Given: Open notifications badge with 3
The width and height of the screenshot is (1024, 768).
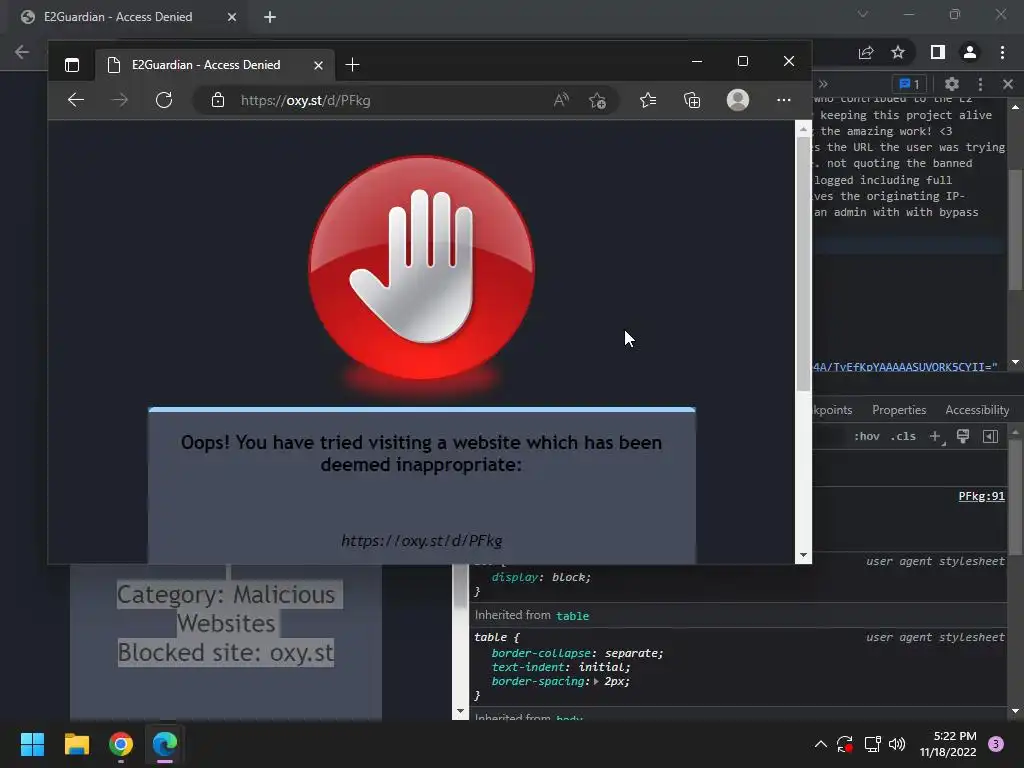Looking at the screenshot, I should coord(996,744).
